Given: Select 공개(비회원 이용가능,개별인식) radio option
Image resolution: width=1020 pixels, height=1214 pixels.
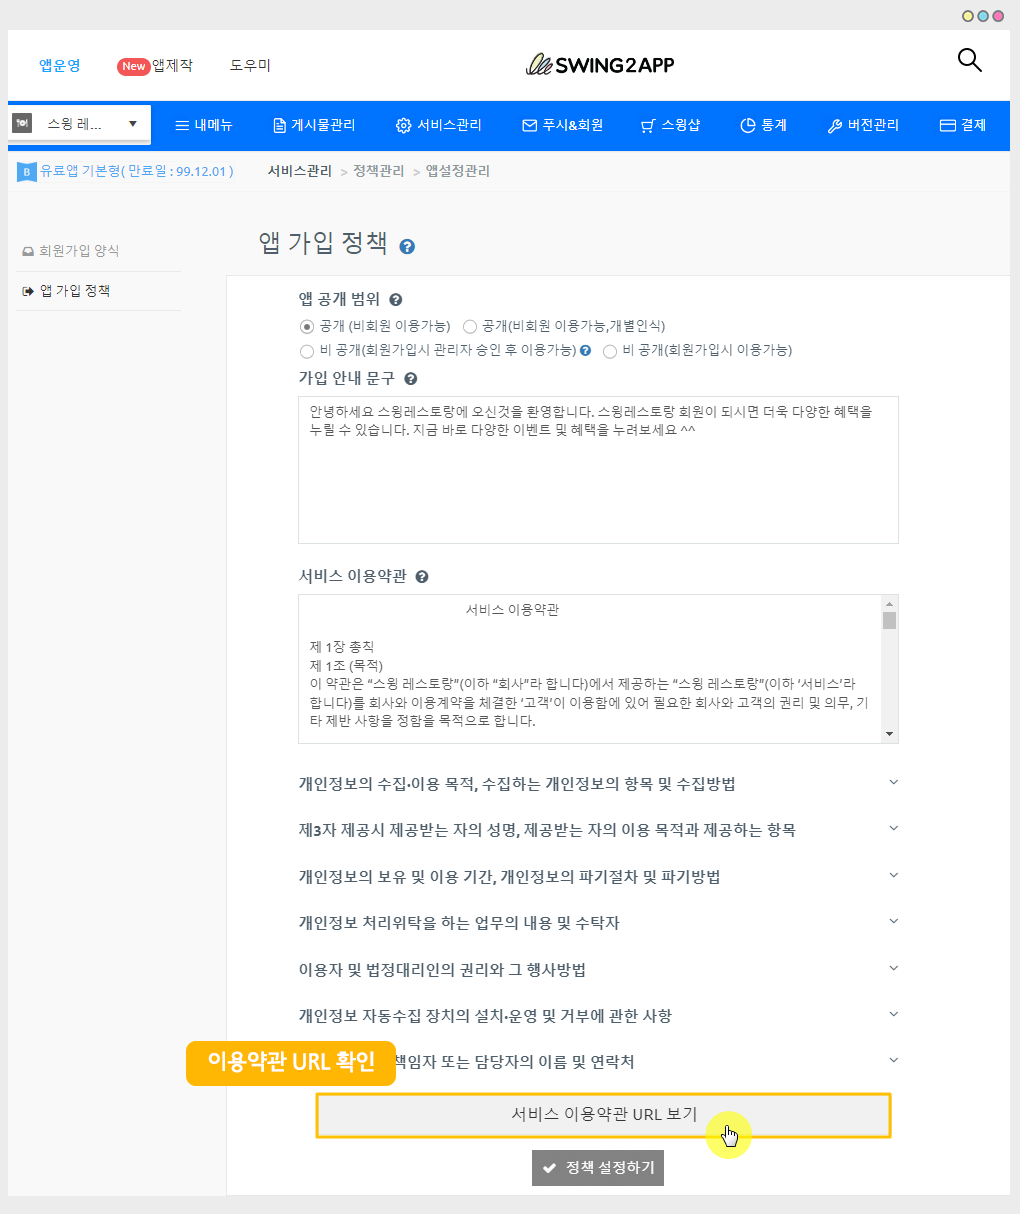Looking at the screenshot, I should click(470, 326).
